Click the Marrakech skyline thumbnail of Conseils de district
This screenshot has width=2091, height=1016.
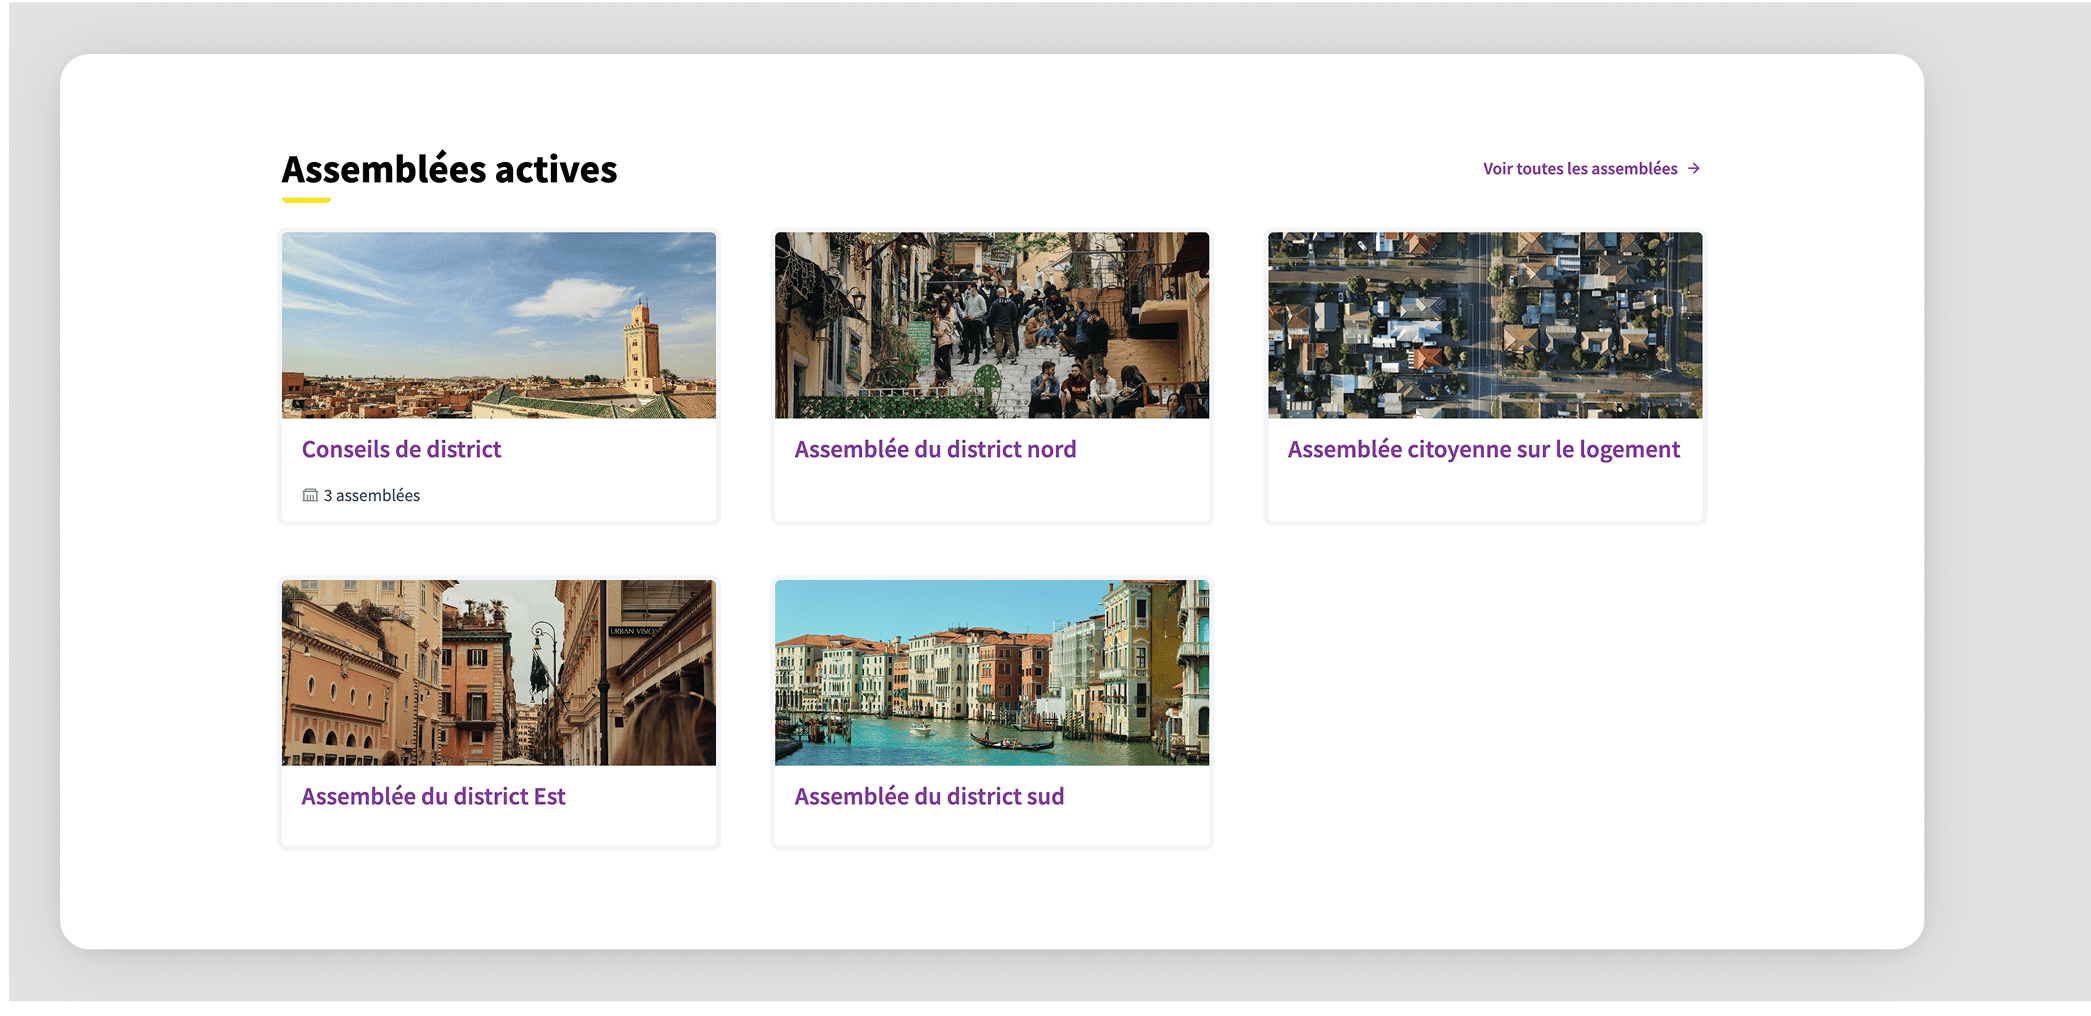click(x=499, y=325)
